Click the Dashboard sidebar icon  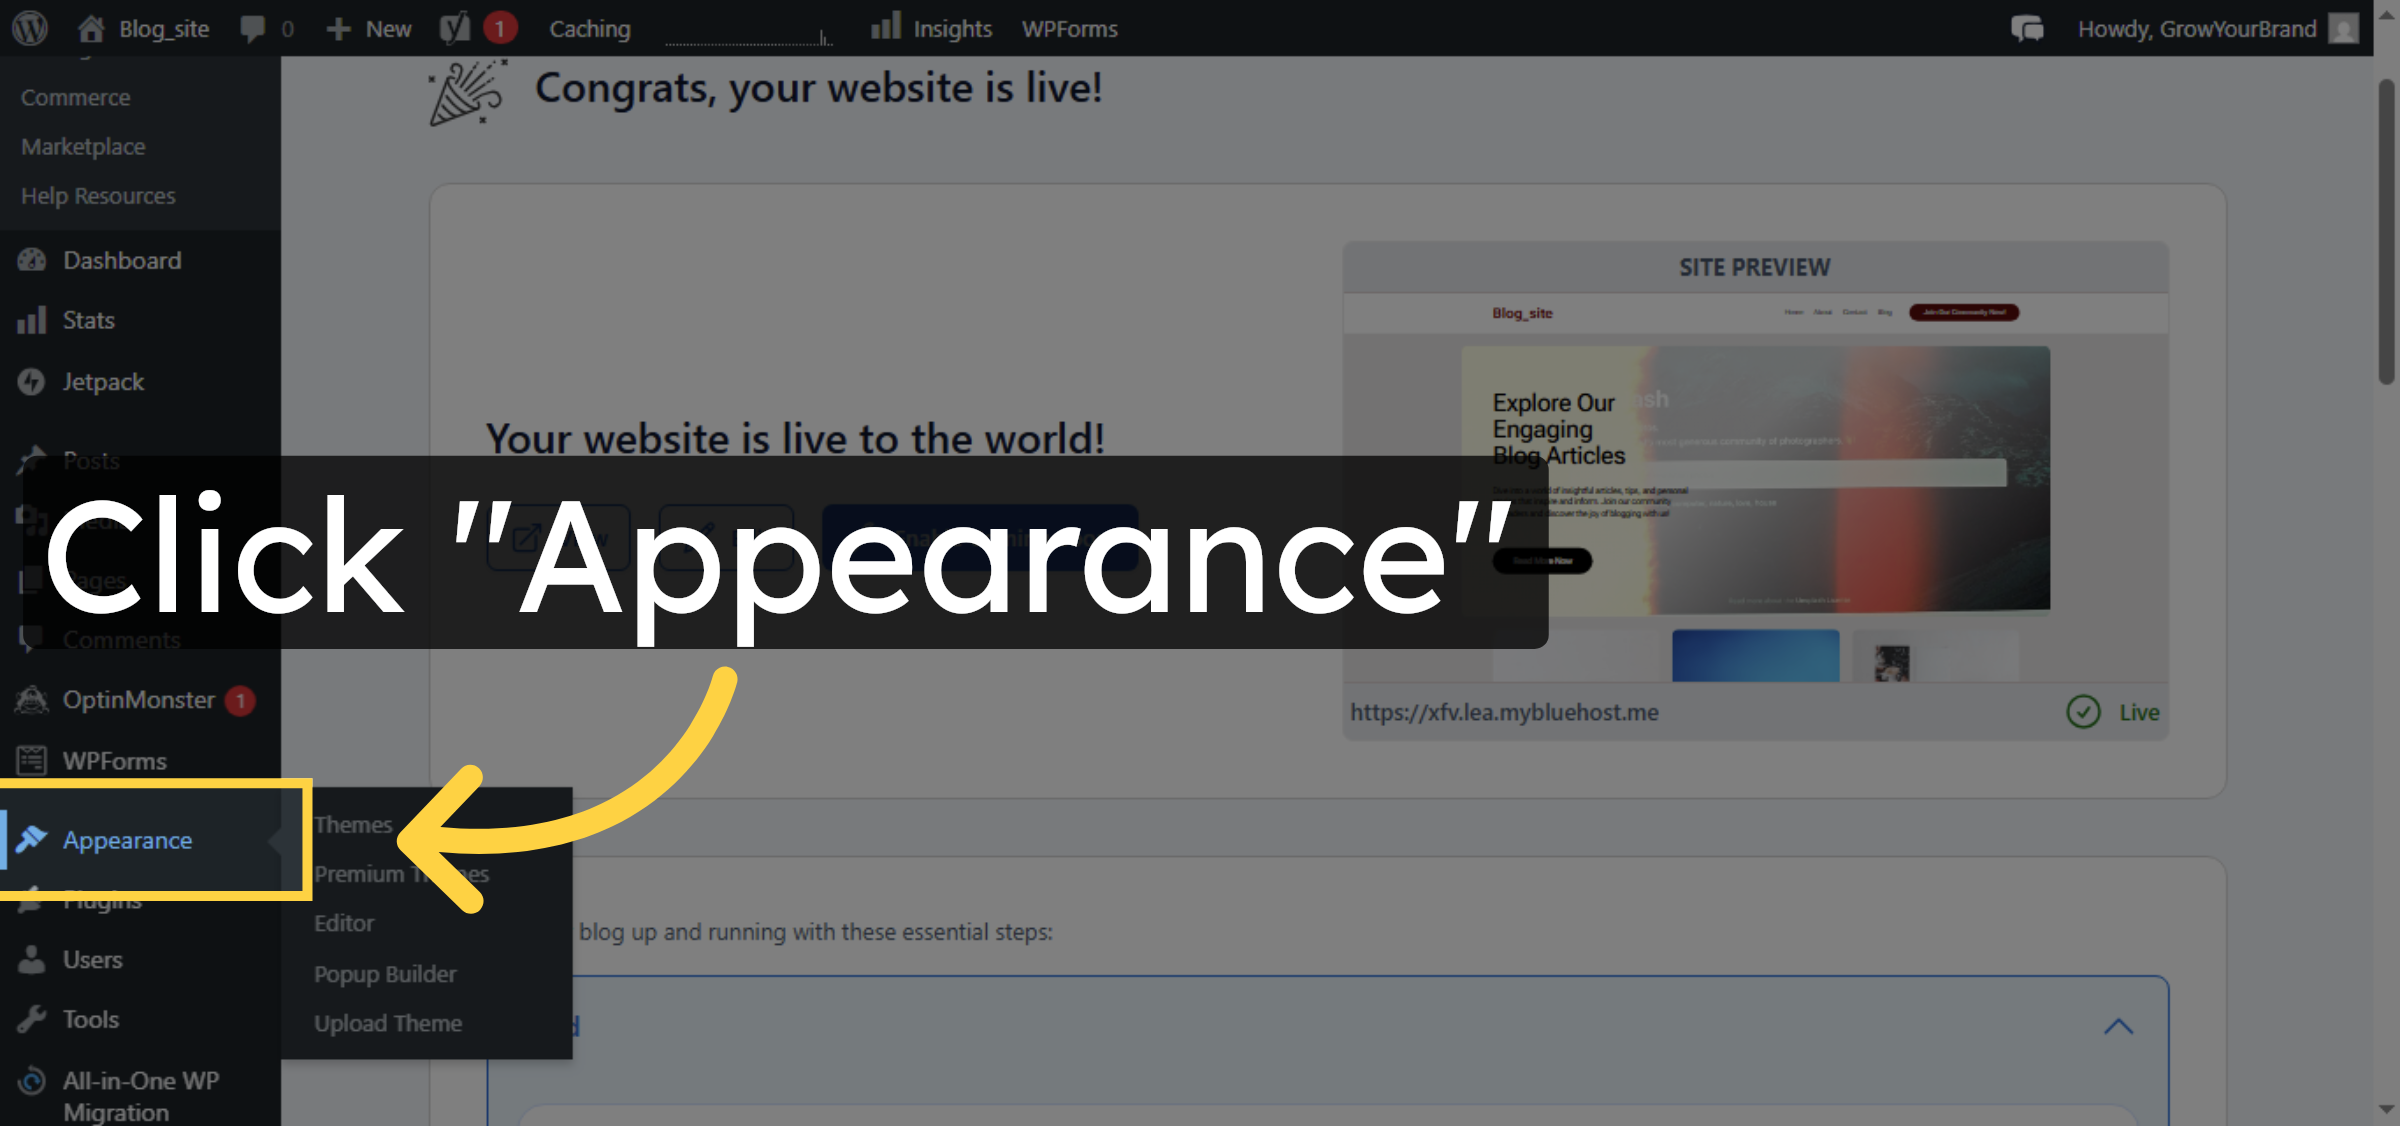(33, 260)
